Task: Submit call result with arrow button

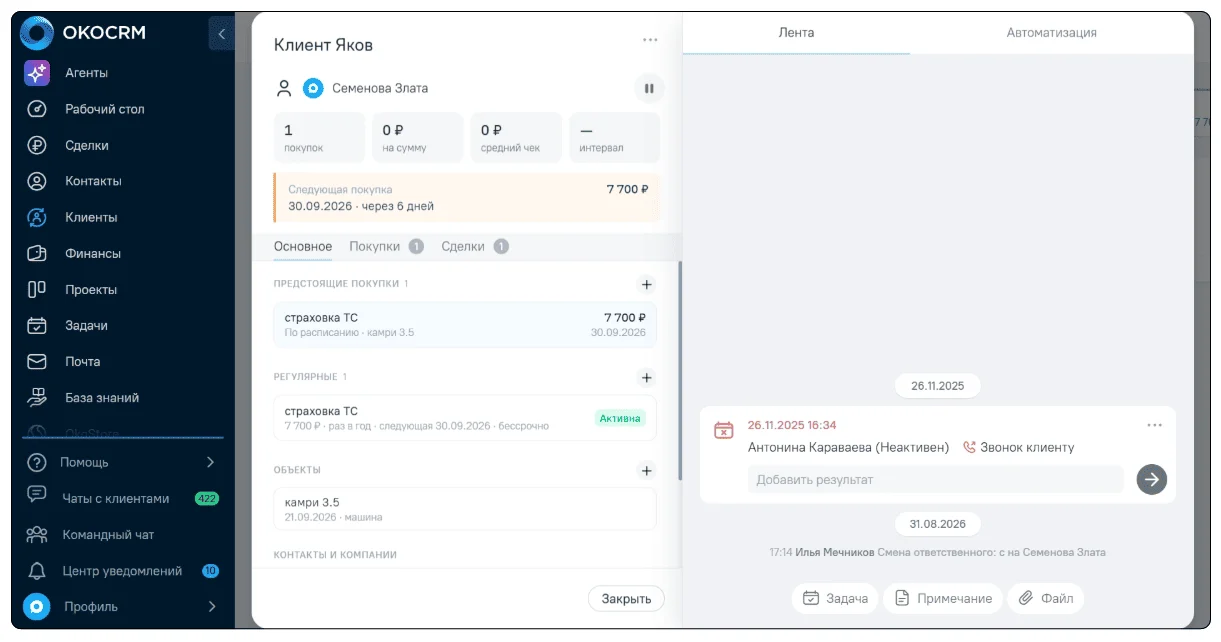Action: pos(1152,479)
